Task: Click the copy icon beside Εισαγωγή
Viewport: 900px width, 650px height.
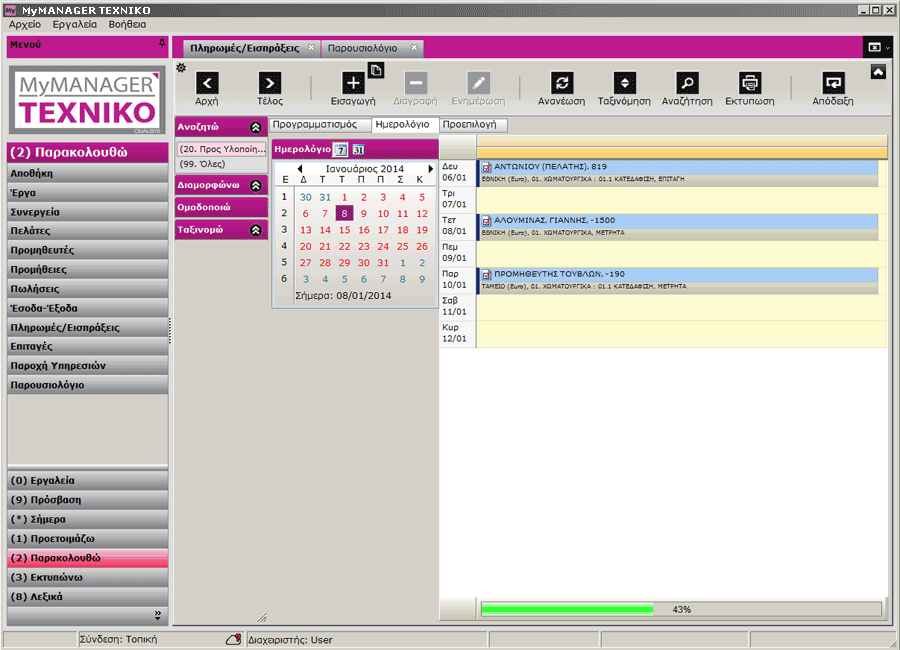Action: tap(376, 70)
